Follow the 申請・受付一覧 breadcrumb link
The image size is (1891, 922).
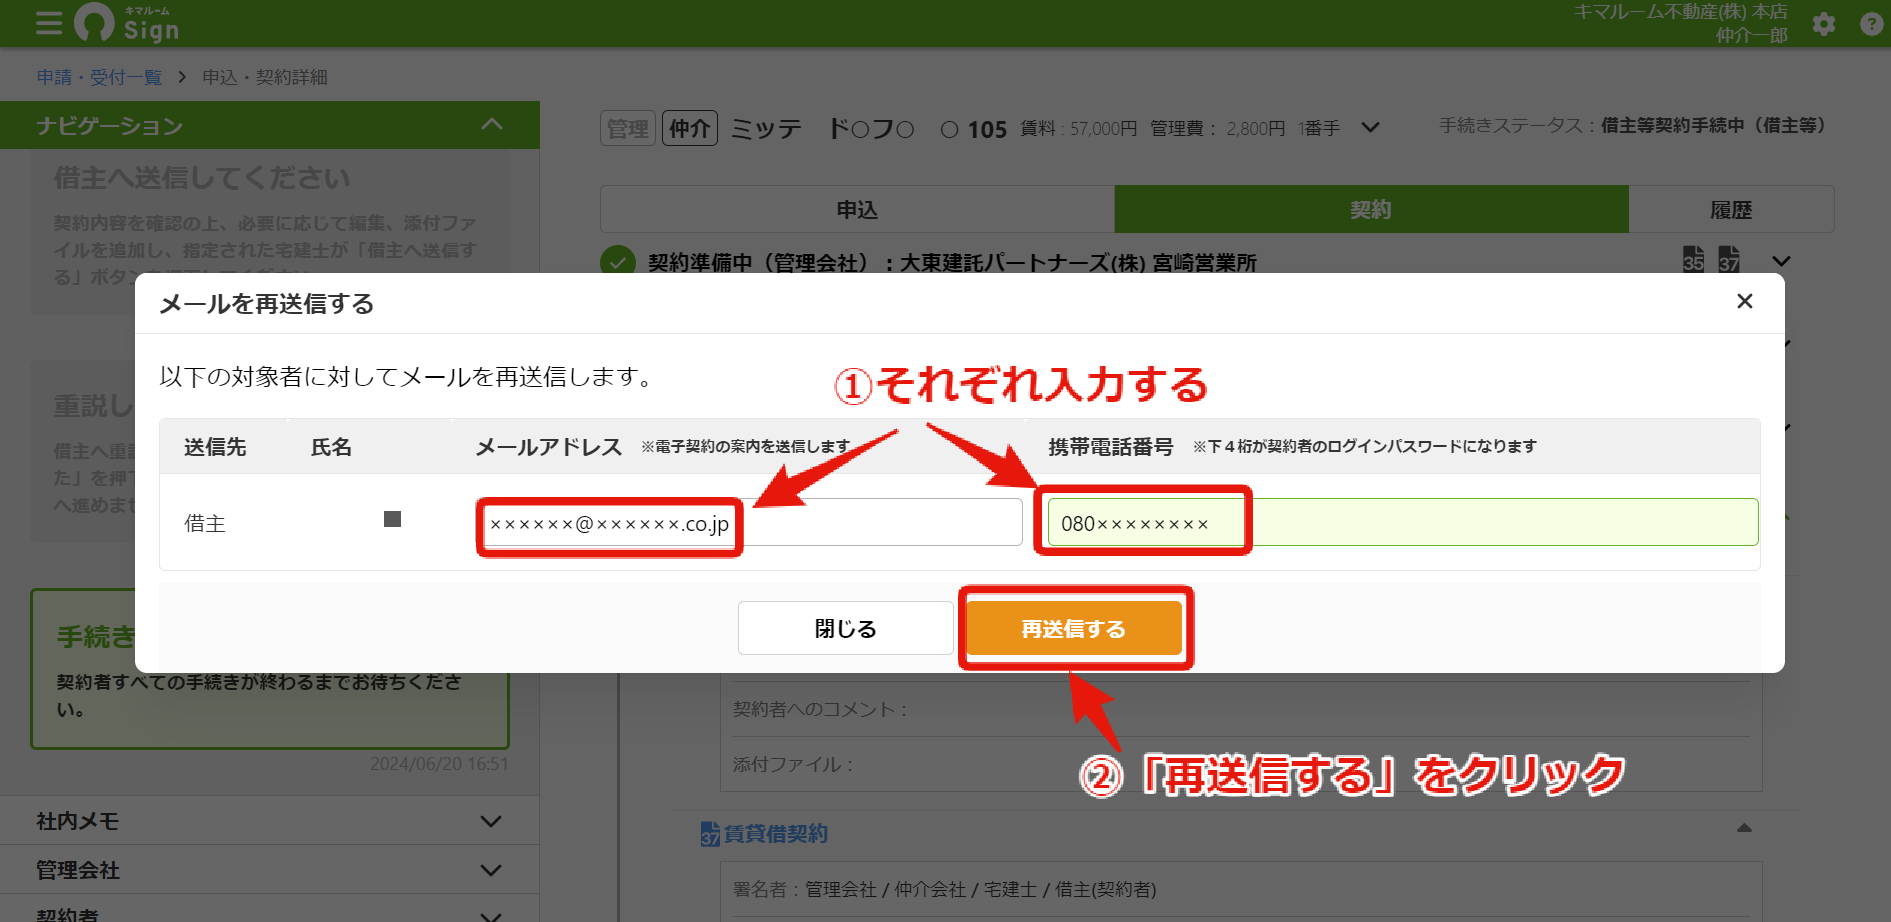[99, 77]
